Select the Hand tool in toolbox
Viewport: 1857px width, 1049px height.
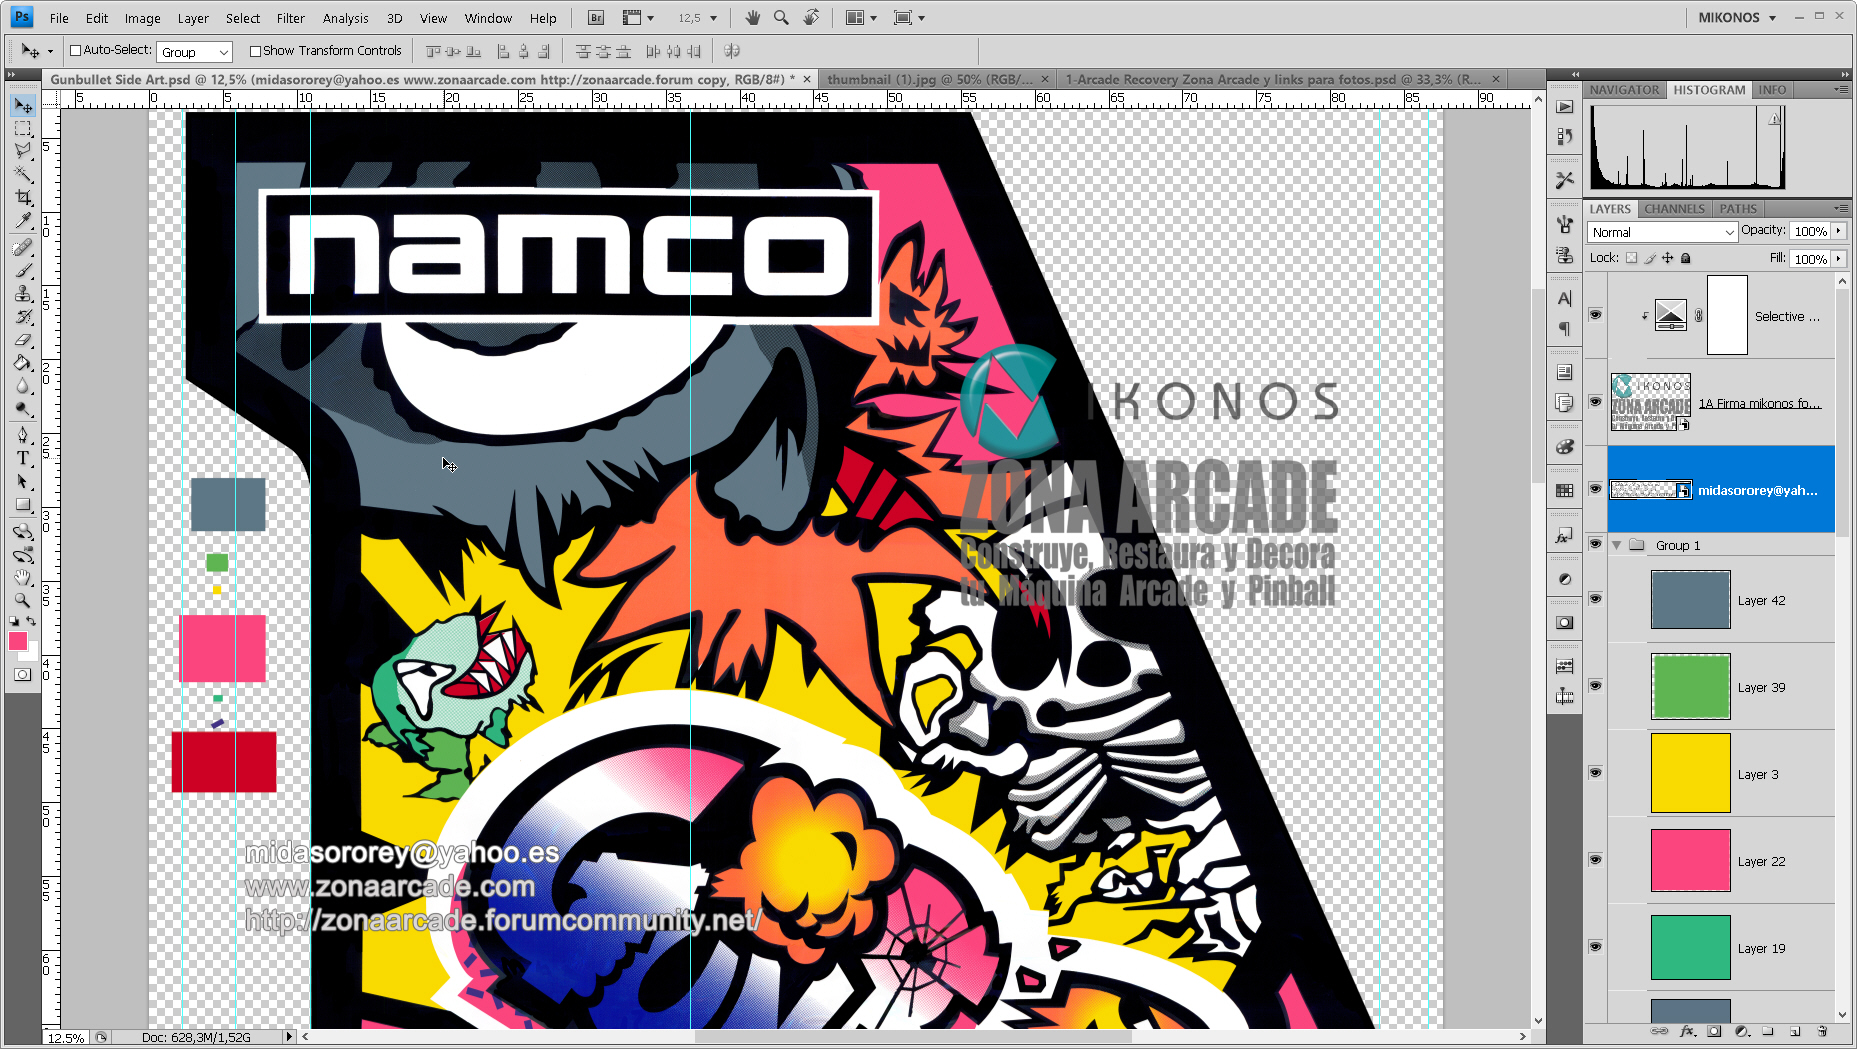click(23, 577)
